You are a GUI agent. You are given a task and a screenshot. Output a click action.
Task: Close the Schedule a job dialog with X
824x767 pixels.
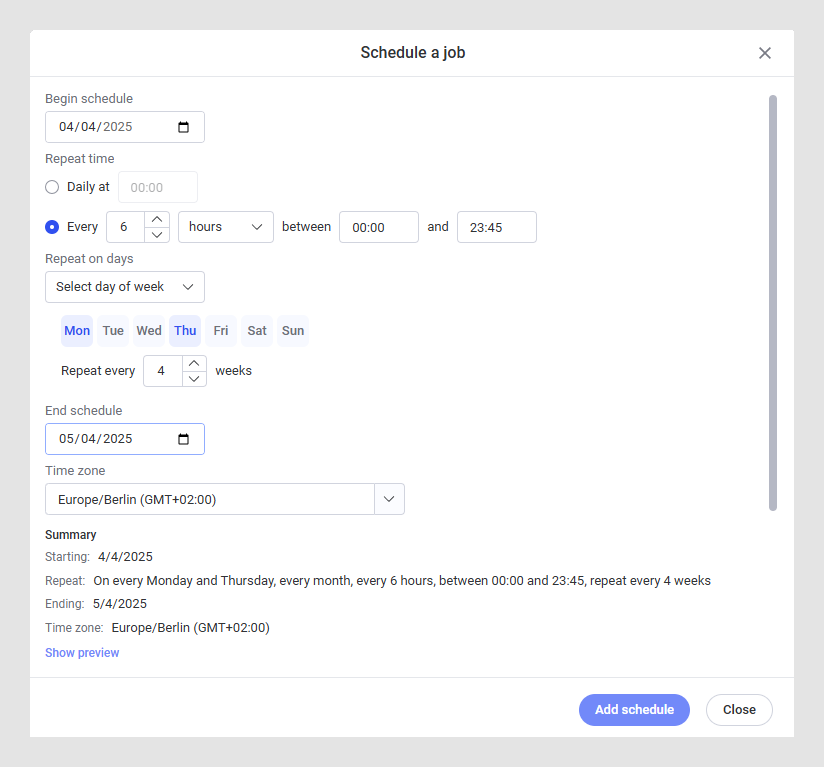coord(765,53)
